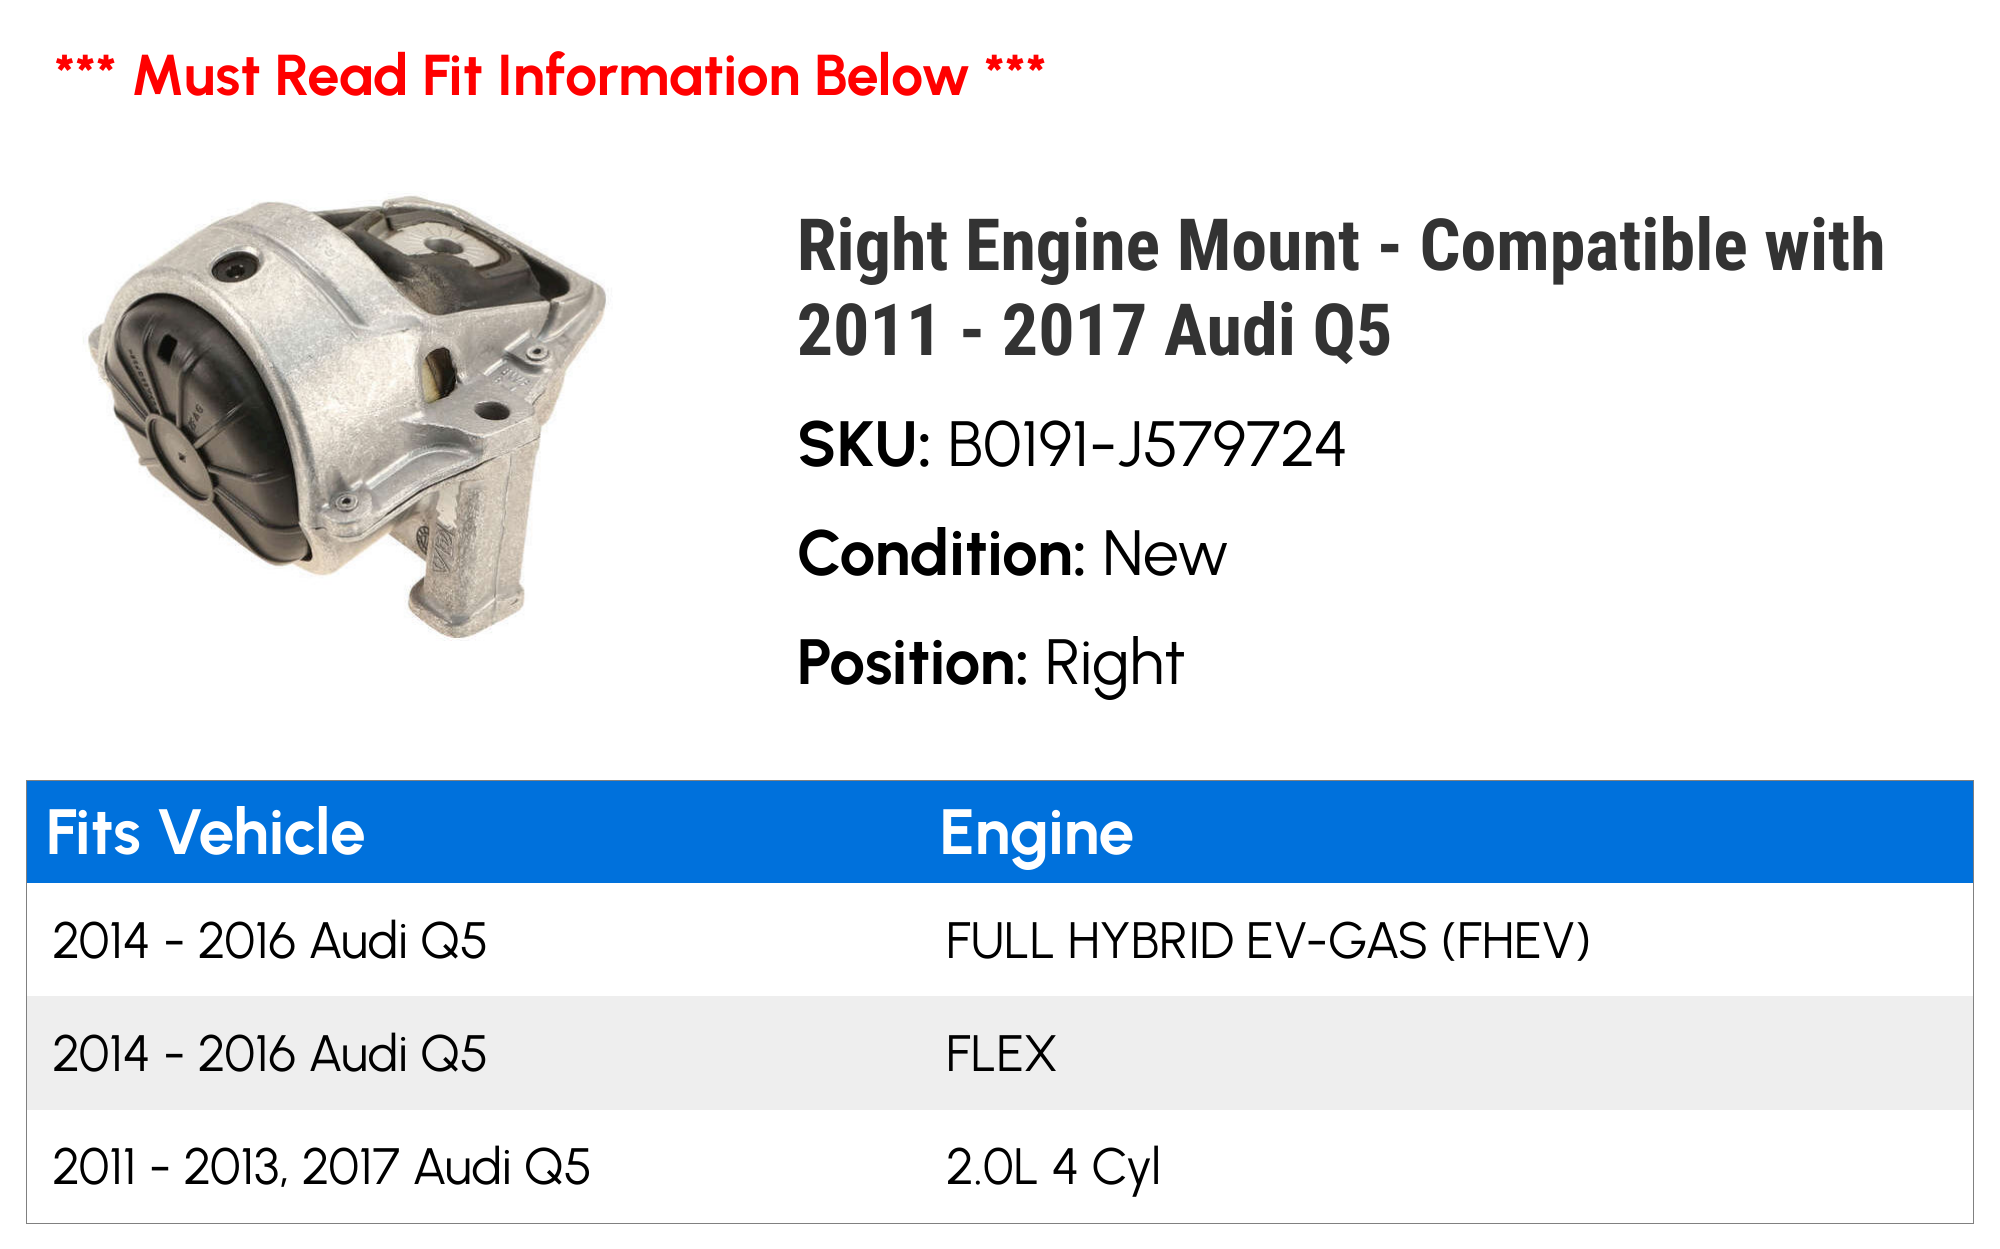Click the FLEX engine cell
The height and width of the screenshot is (1249, 2000).
1001,1054
